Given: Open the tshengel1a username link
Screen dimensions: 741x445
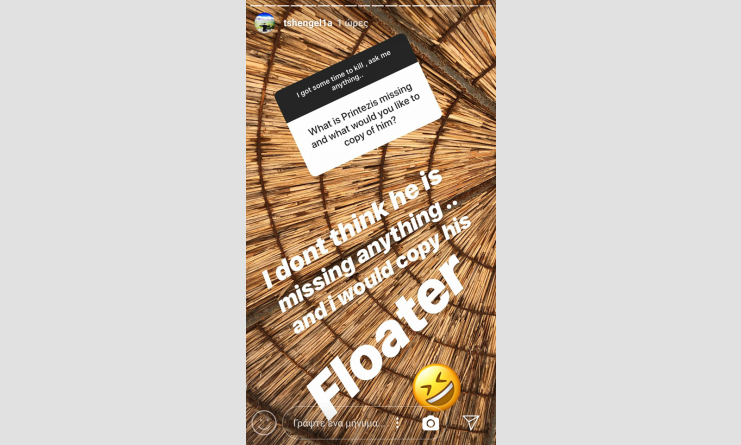Looking at the screenshot, I should (308, 23).
